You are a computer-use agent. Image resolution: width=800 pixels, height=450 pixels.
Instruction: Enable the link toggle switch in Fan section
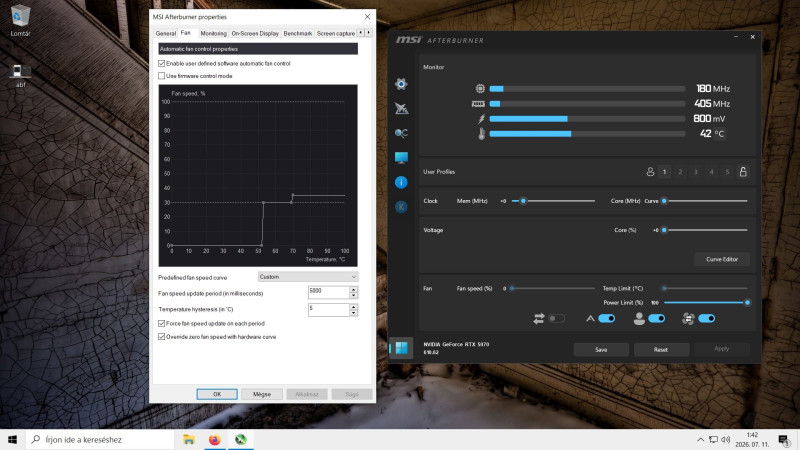coord(557,319)
